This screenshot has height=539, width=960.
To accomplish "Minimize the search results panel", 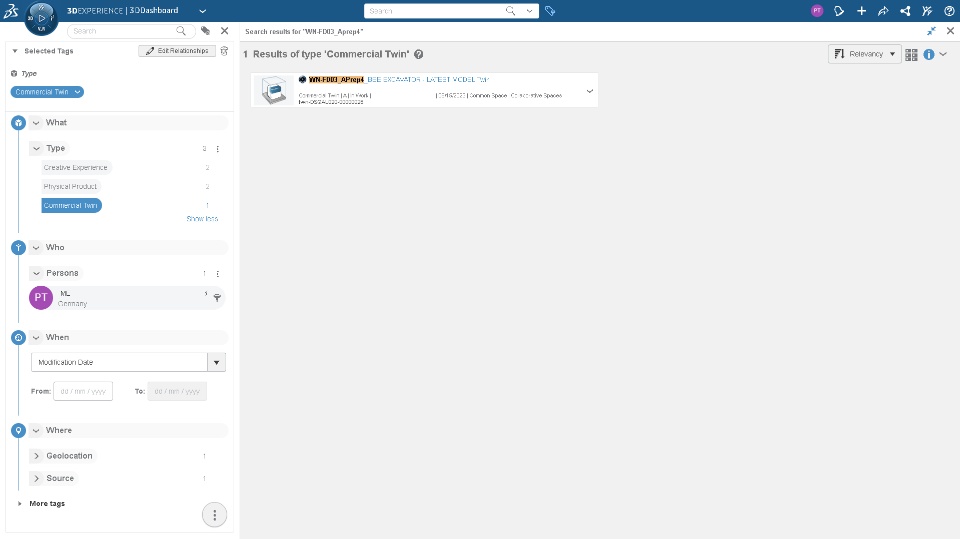I will [x=931, y=31].
